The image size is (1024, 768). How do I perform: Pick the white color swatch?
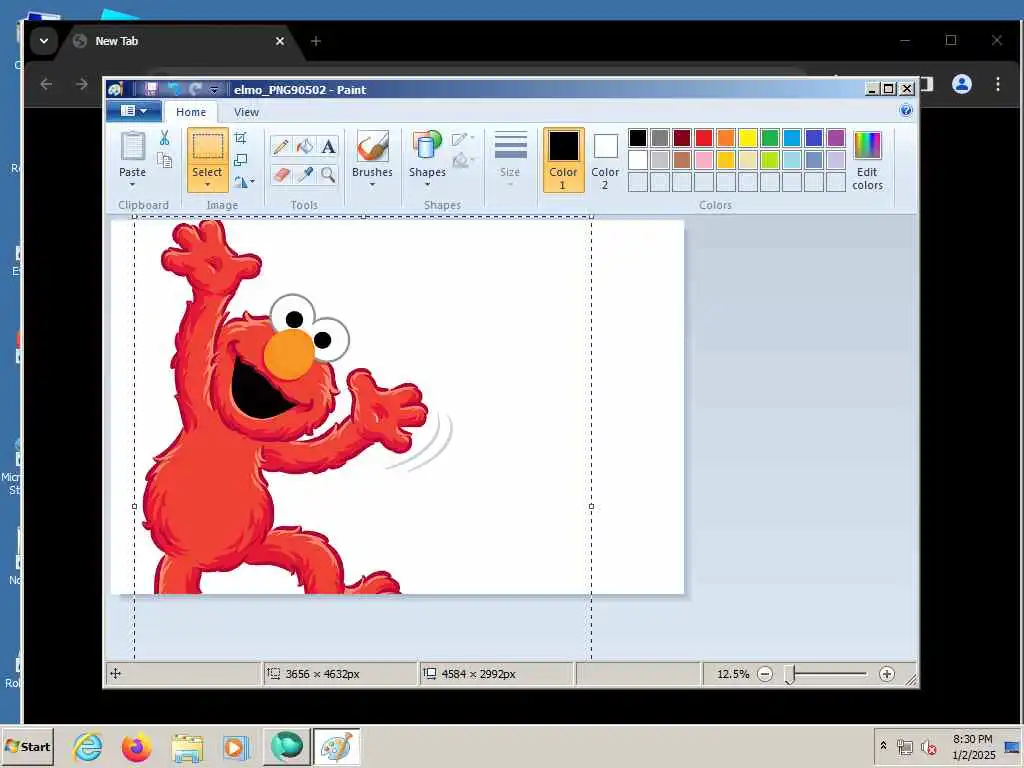pos(638,160)
